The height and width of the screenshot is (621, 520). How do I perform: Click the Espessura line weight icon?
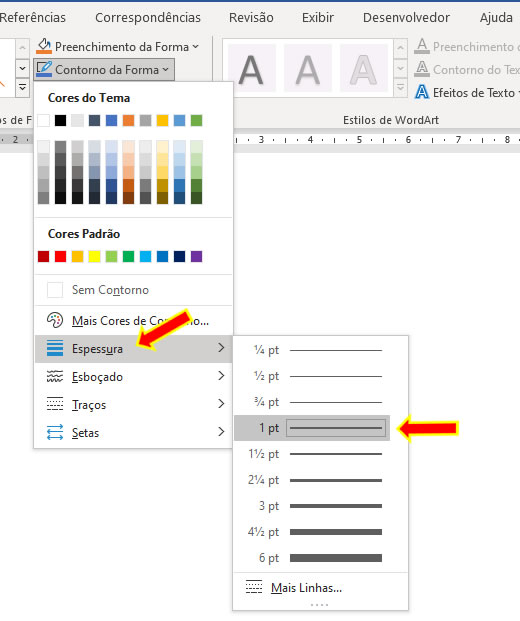[x=55, y=348]
